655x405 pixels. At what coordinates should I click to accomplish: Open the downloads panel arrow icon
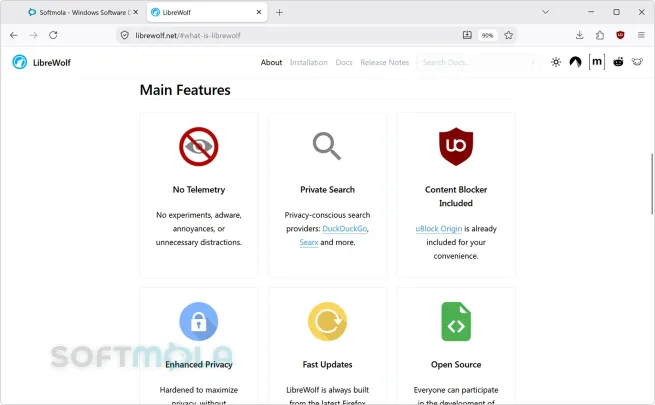tap(579, 35)
